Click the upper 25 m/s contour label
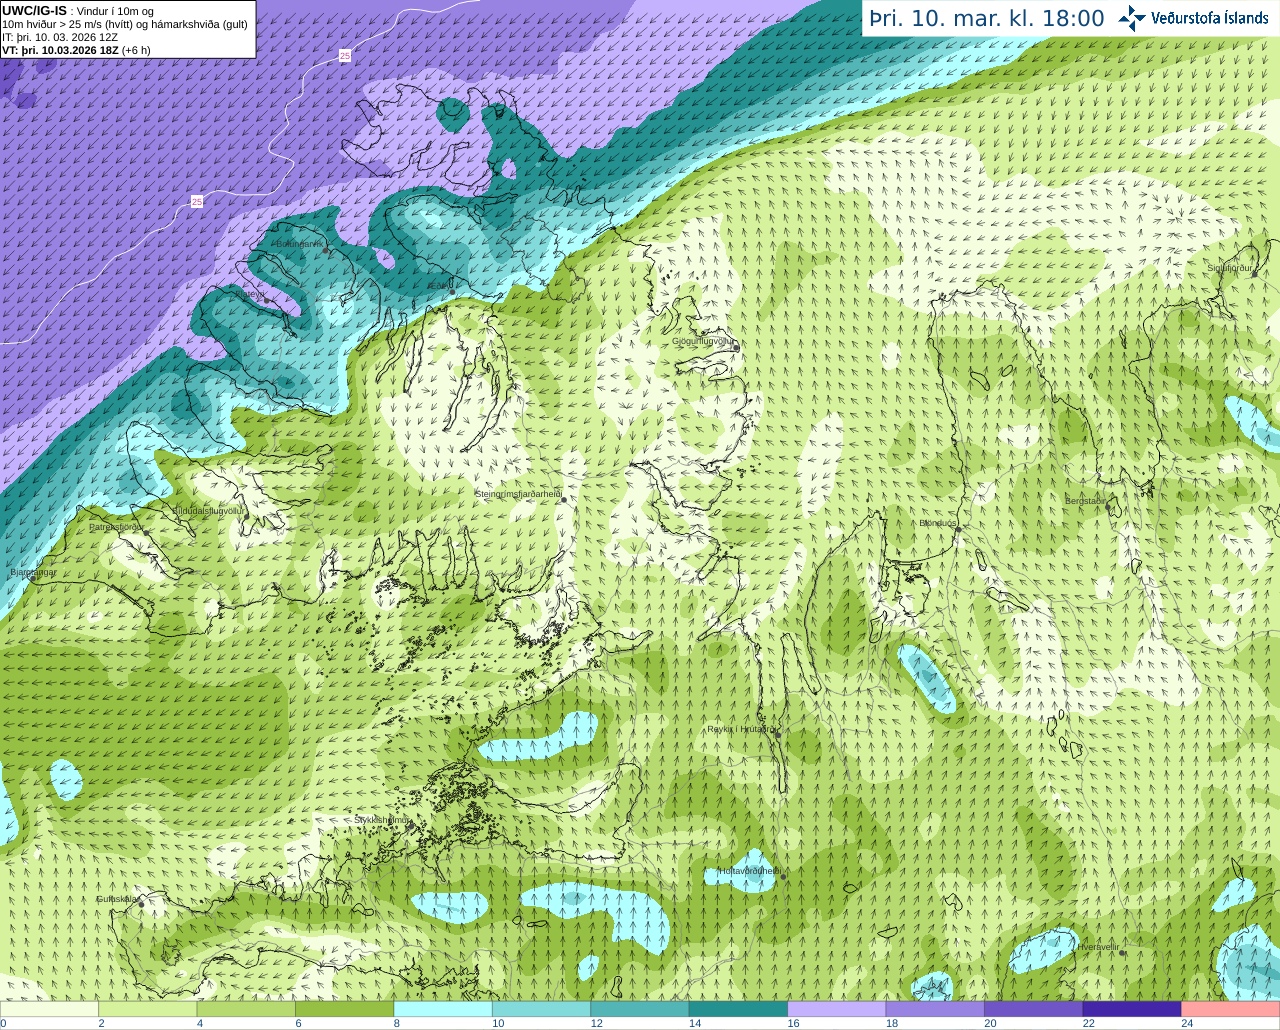This screenshot has width=1280, height=1030. [345, 56]
